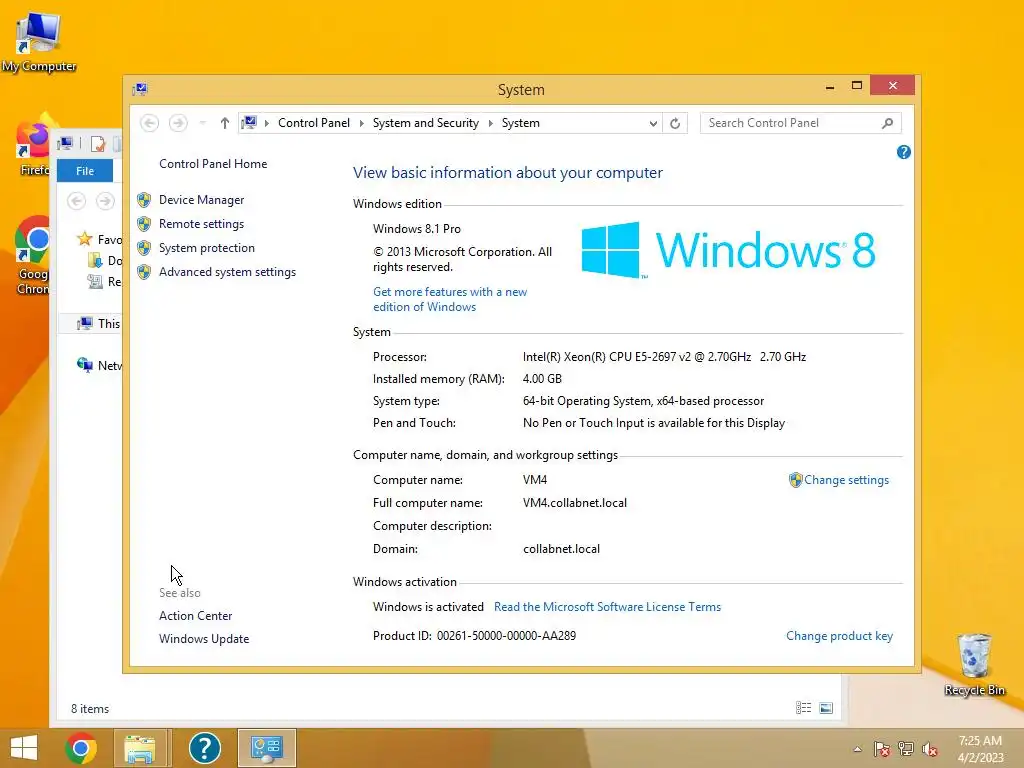Click Properties icon in Explorer quick access toolbar
This screenshot has width=1024, height=768.
[98, 144]
